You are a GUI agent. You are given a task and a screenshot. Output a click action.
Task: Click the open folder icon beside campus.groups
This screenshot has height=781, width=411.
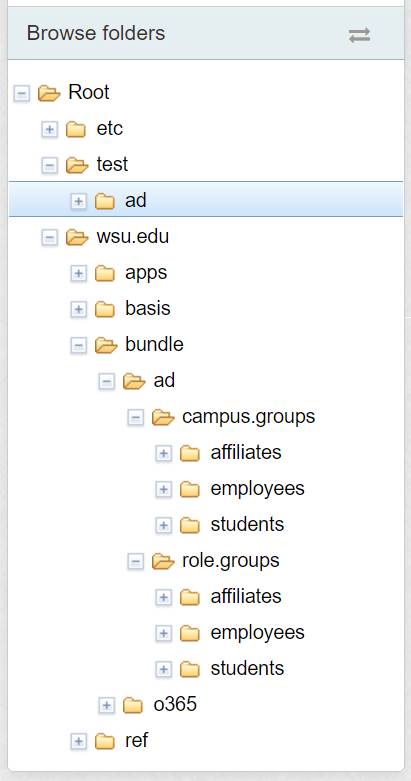[163, 417]
